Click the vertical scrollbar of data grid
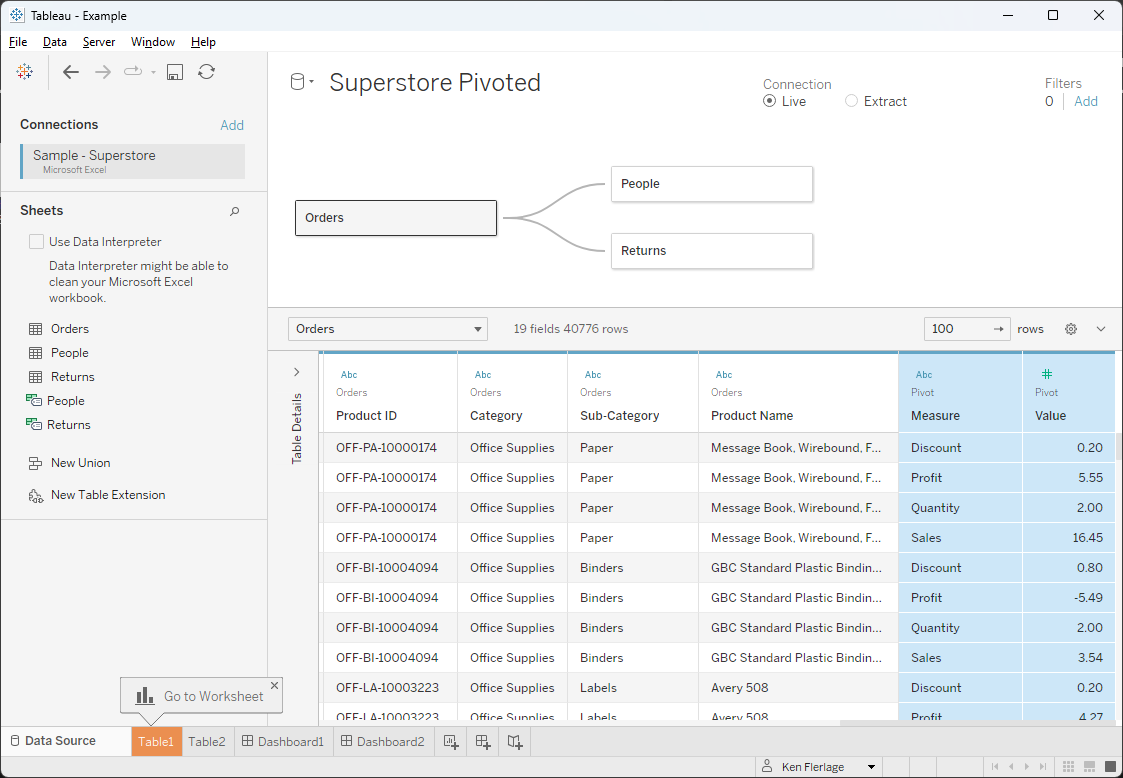Screen dimensions: 1123x778 pyautogui.click(x=1119, y=446)
